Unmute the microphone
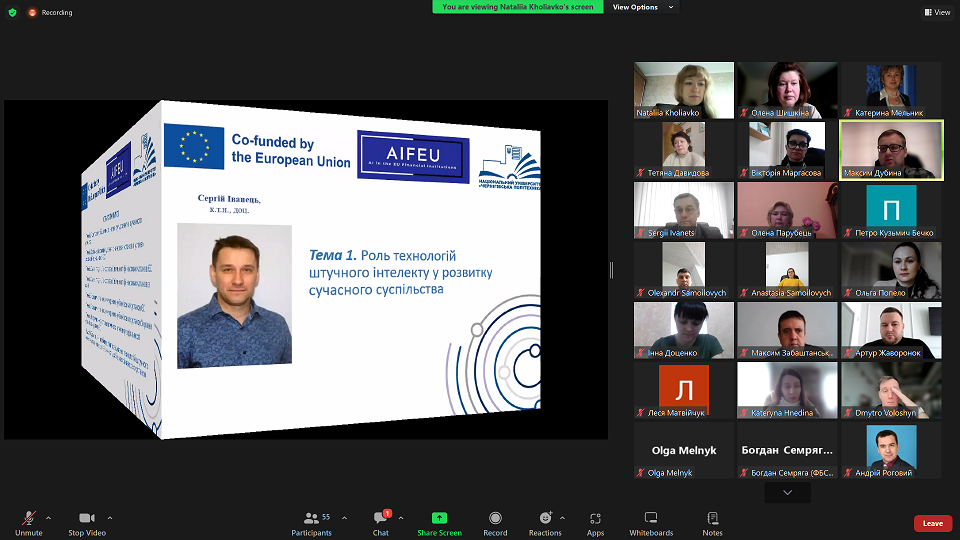 28,518
